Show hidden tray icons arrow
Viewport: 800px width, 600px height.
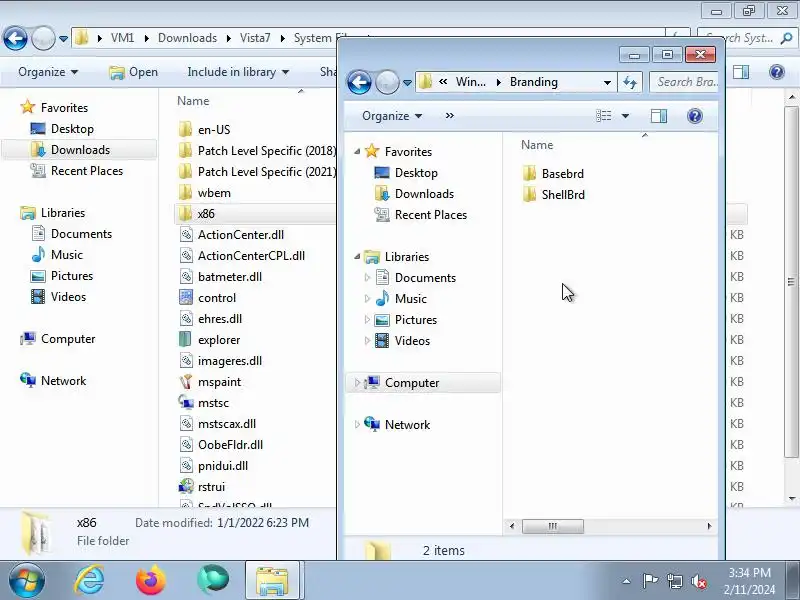click(627, 581)
